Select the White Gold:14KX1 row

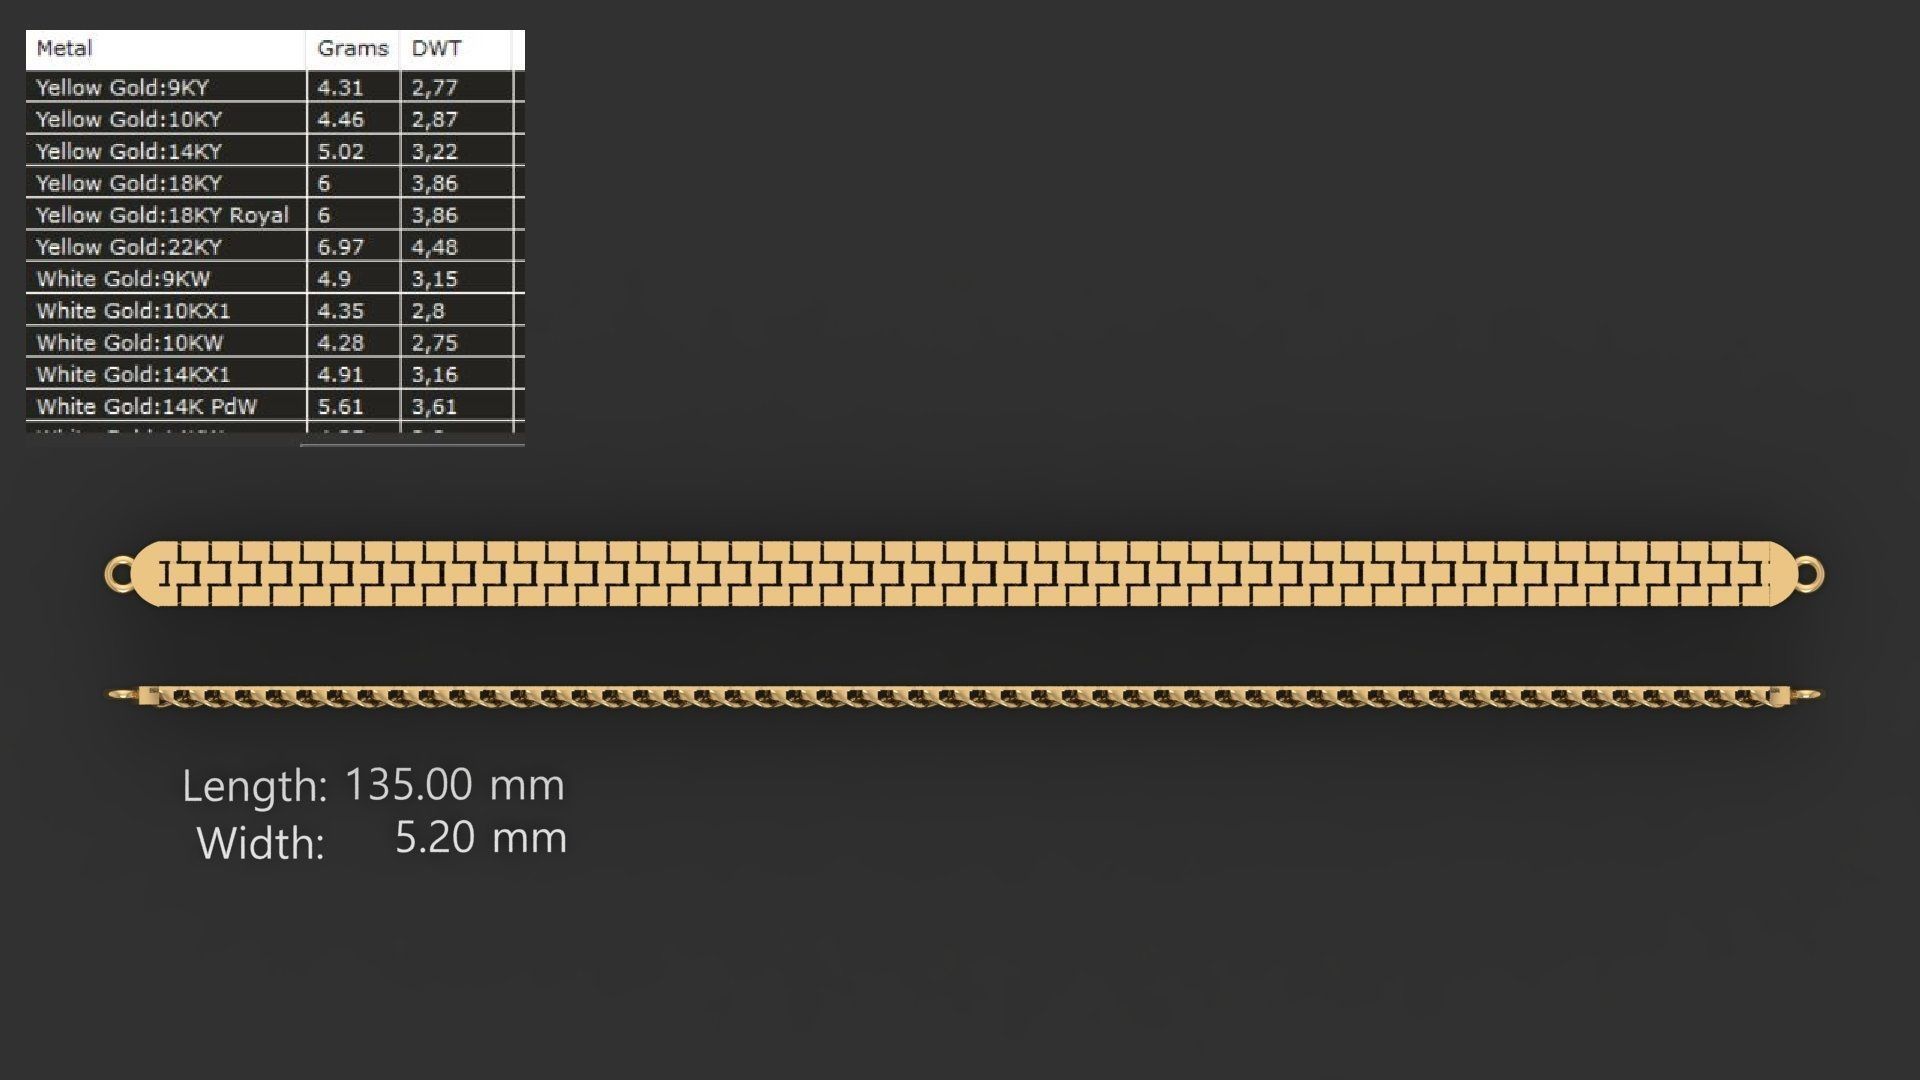(x=134, y=375)
